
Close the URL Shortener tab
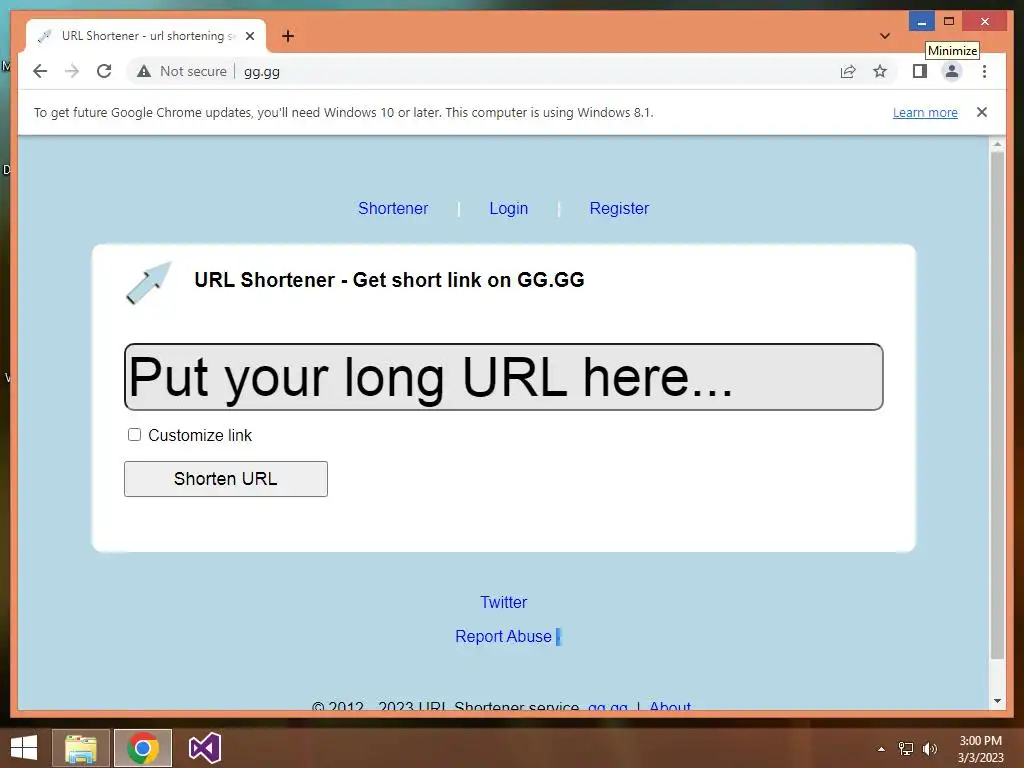pyautogui.click(x=249, y=36)
